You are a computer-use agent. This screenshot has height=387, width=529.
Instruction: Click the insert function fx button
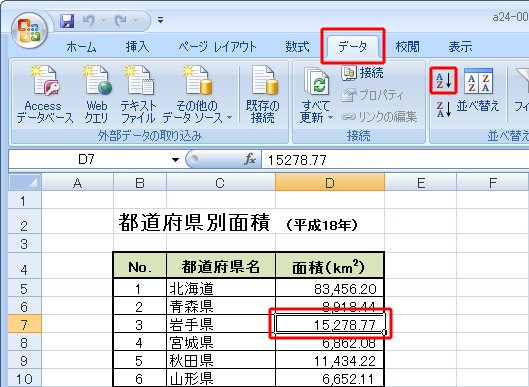pos(250,159)
